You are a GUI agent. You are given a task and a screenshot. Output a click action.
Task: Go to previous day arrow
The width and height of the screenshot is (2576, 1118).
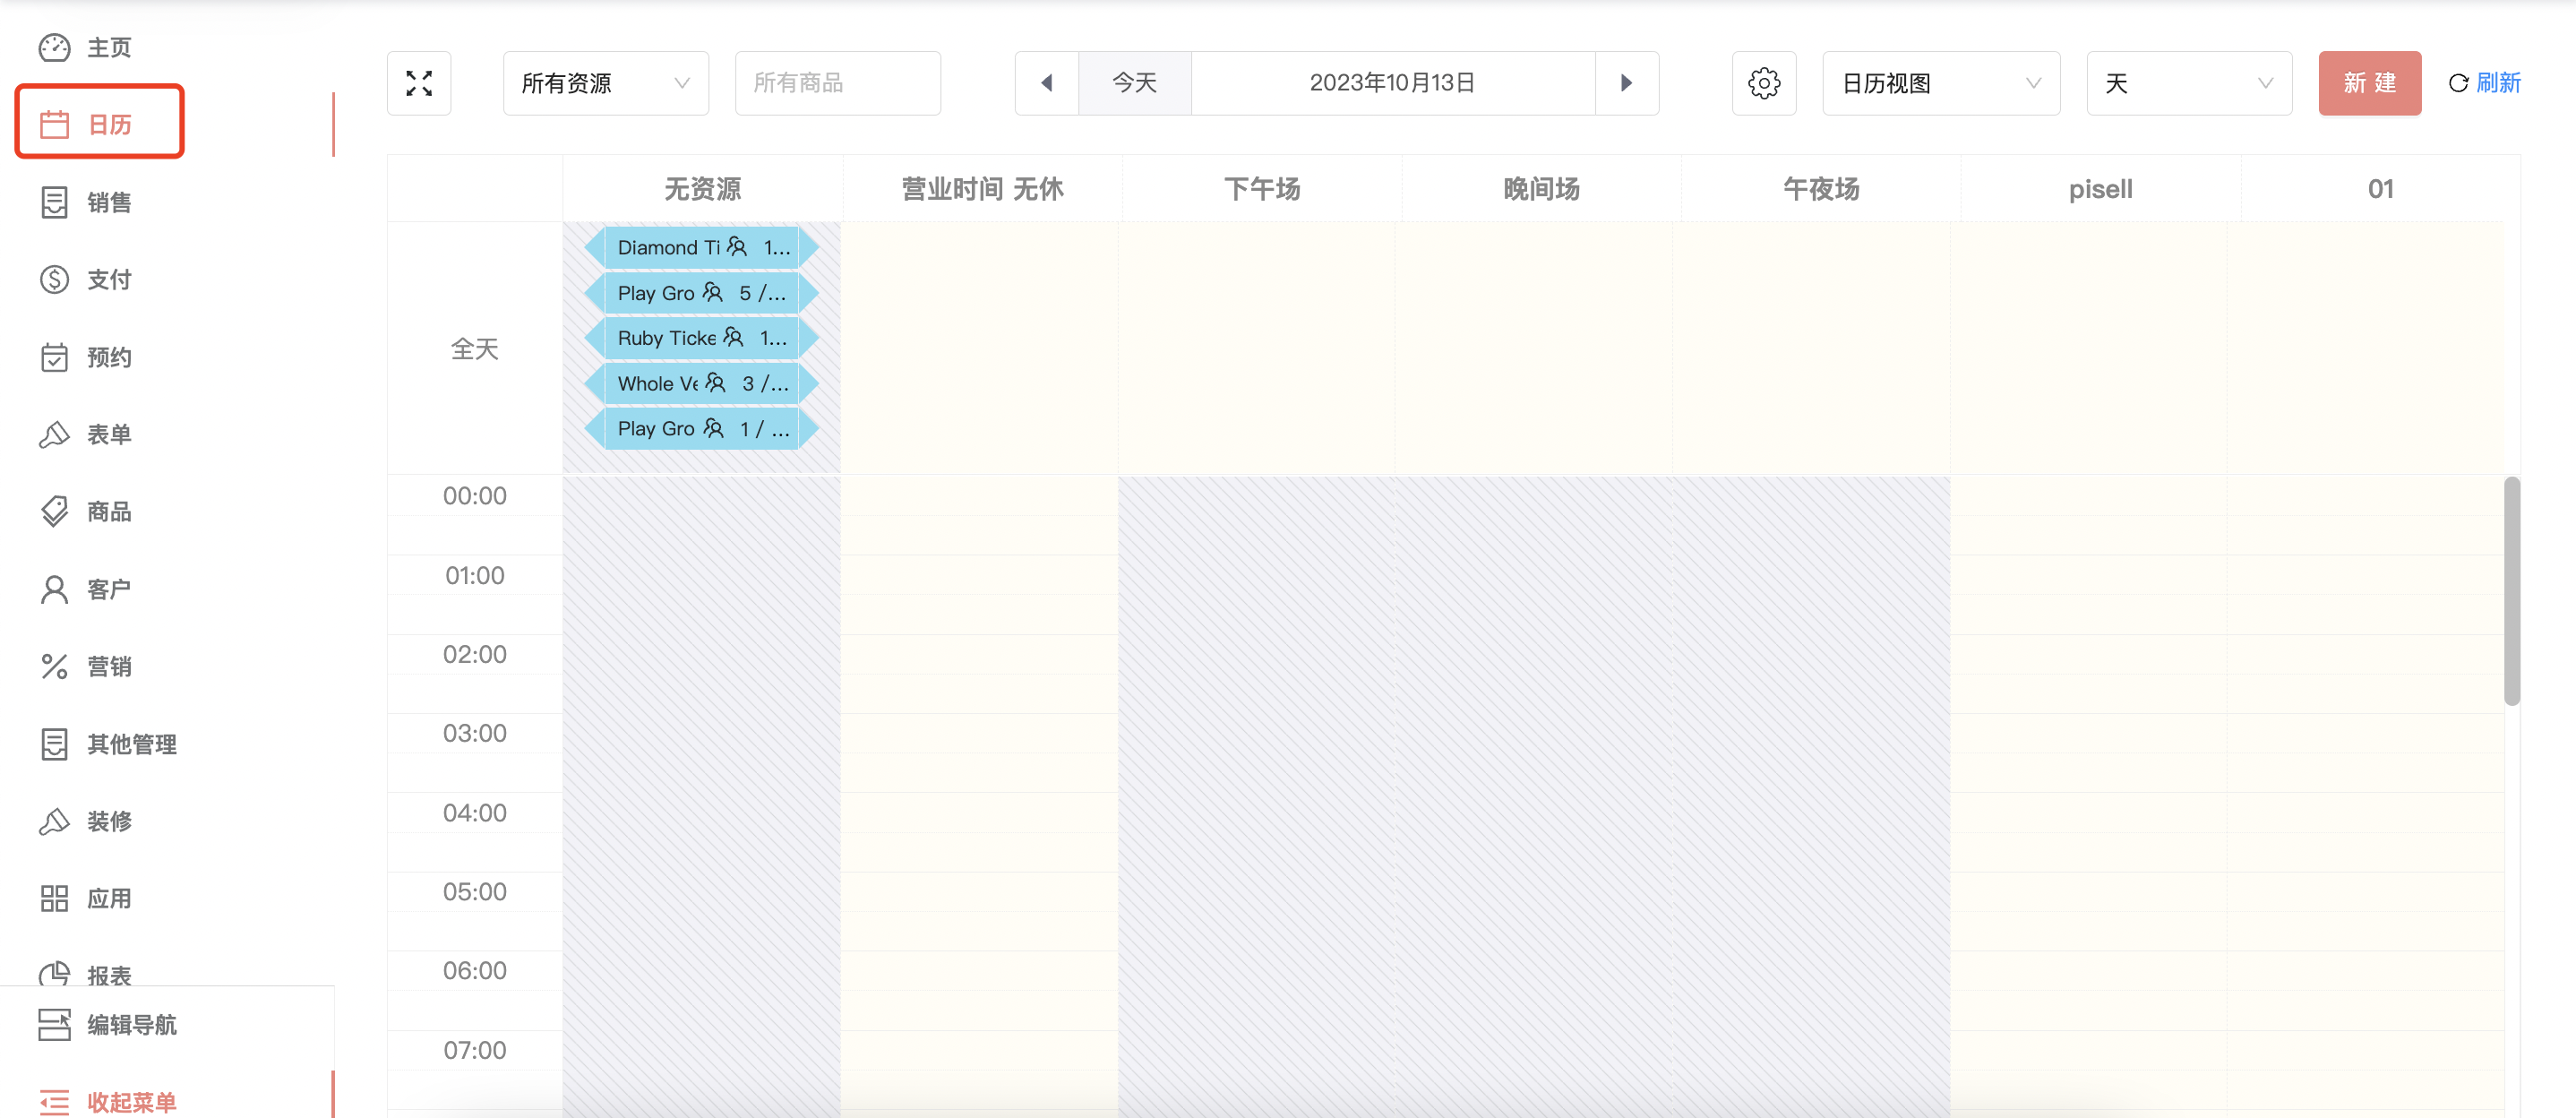(1047, 83)
